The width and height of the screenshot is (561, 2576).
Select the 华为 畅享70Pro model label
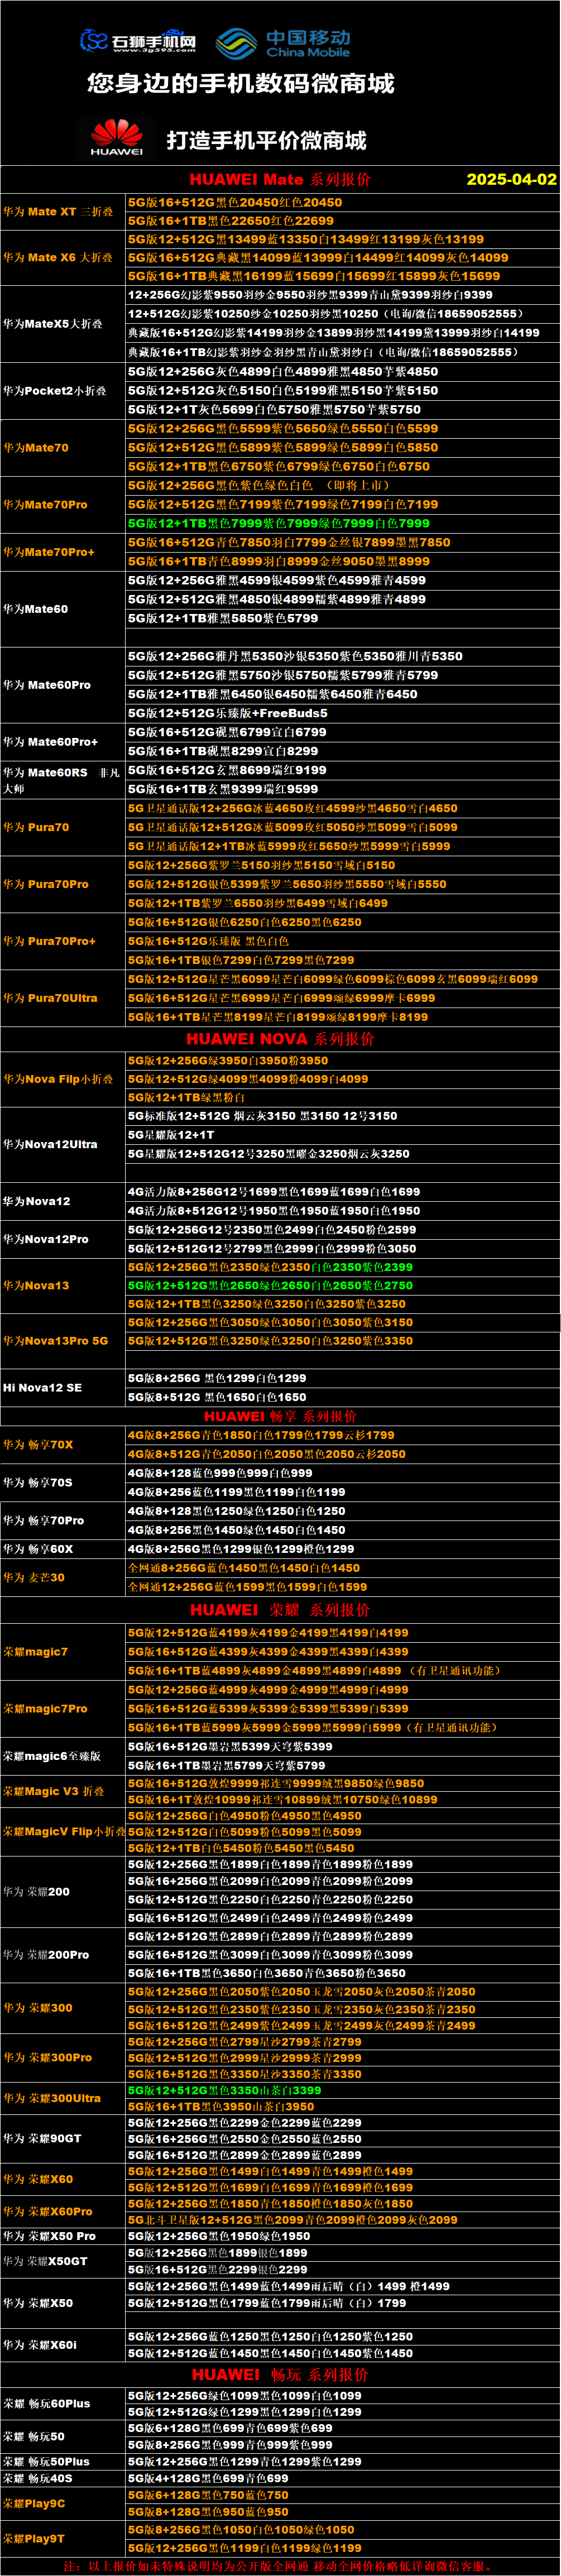tap(44, 1521)
